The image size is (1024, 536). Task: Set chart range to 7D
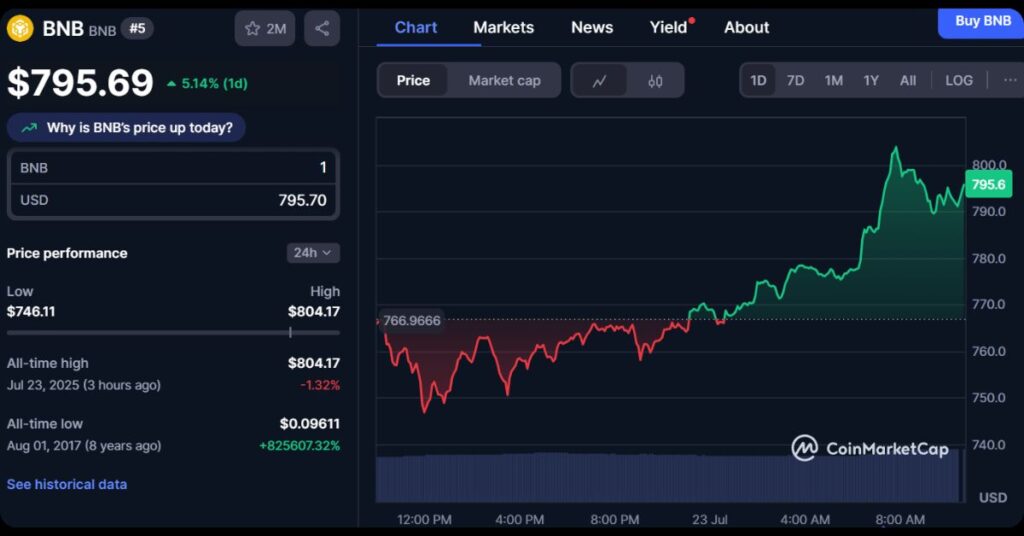point(795,80)
